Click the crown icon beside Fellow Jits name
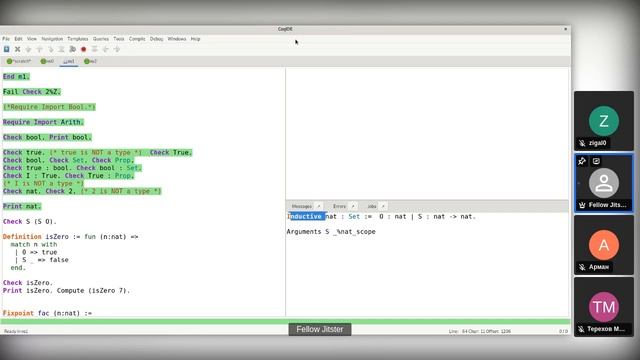640x360 pixels. (582, 205)
